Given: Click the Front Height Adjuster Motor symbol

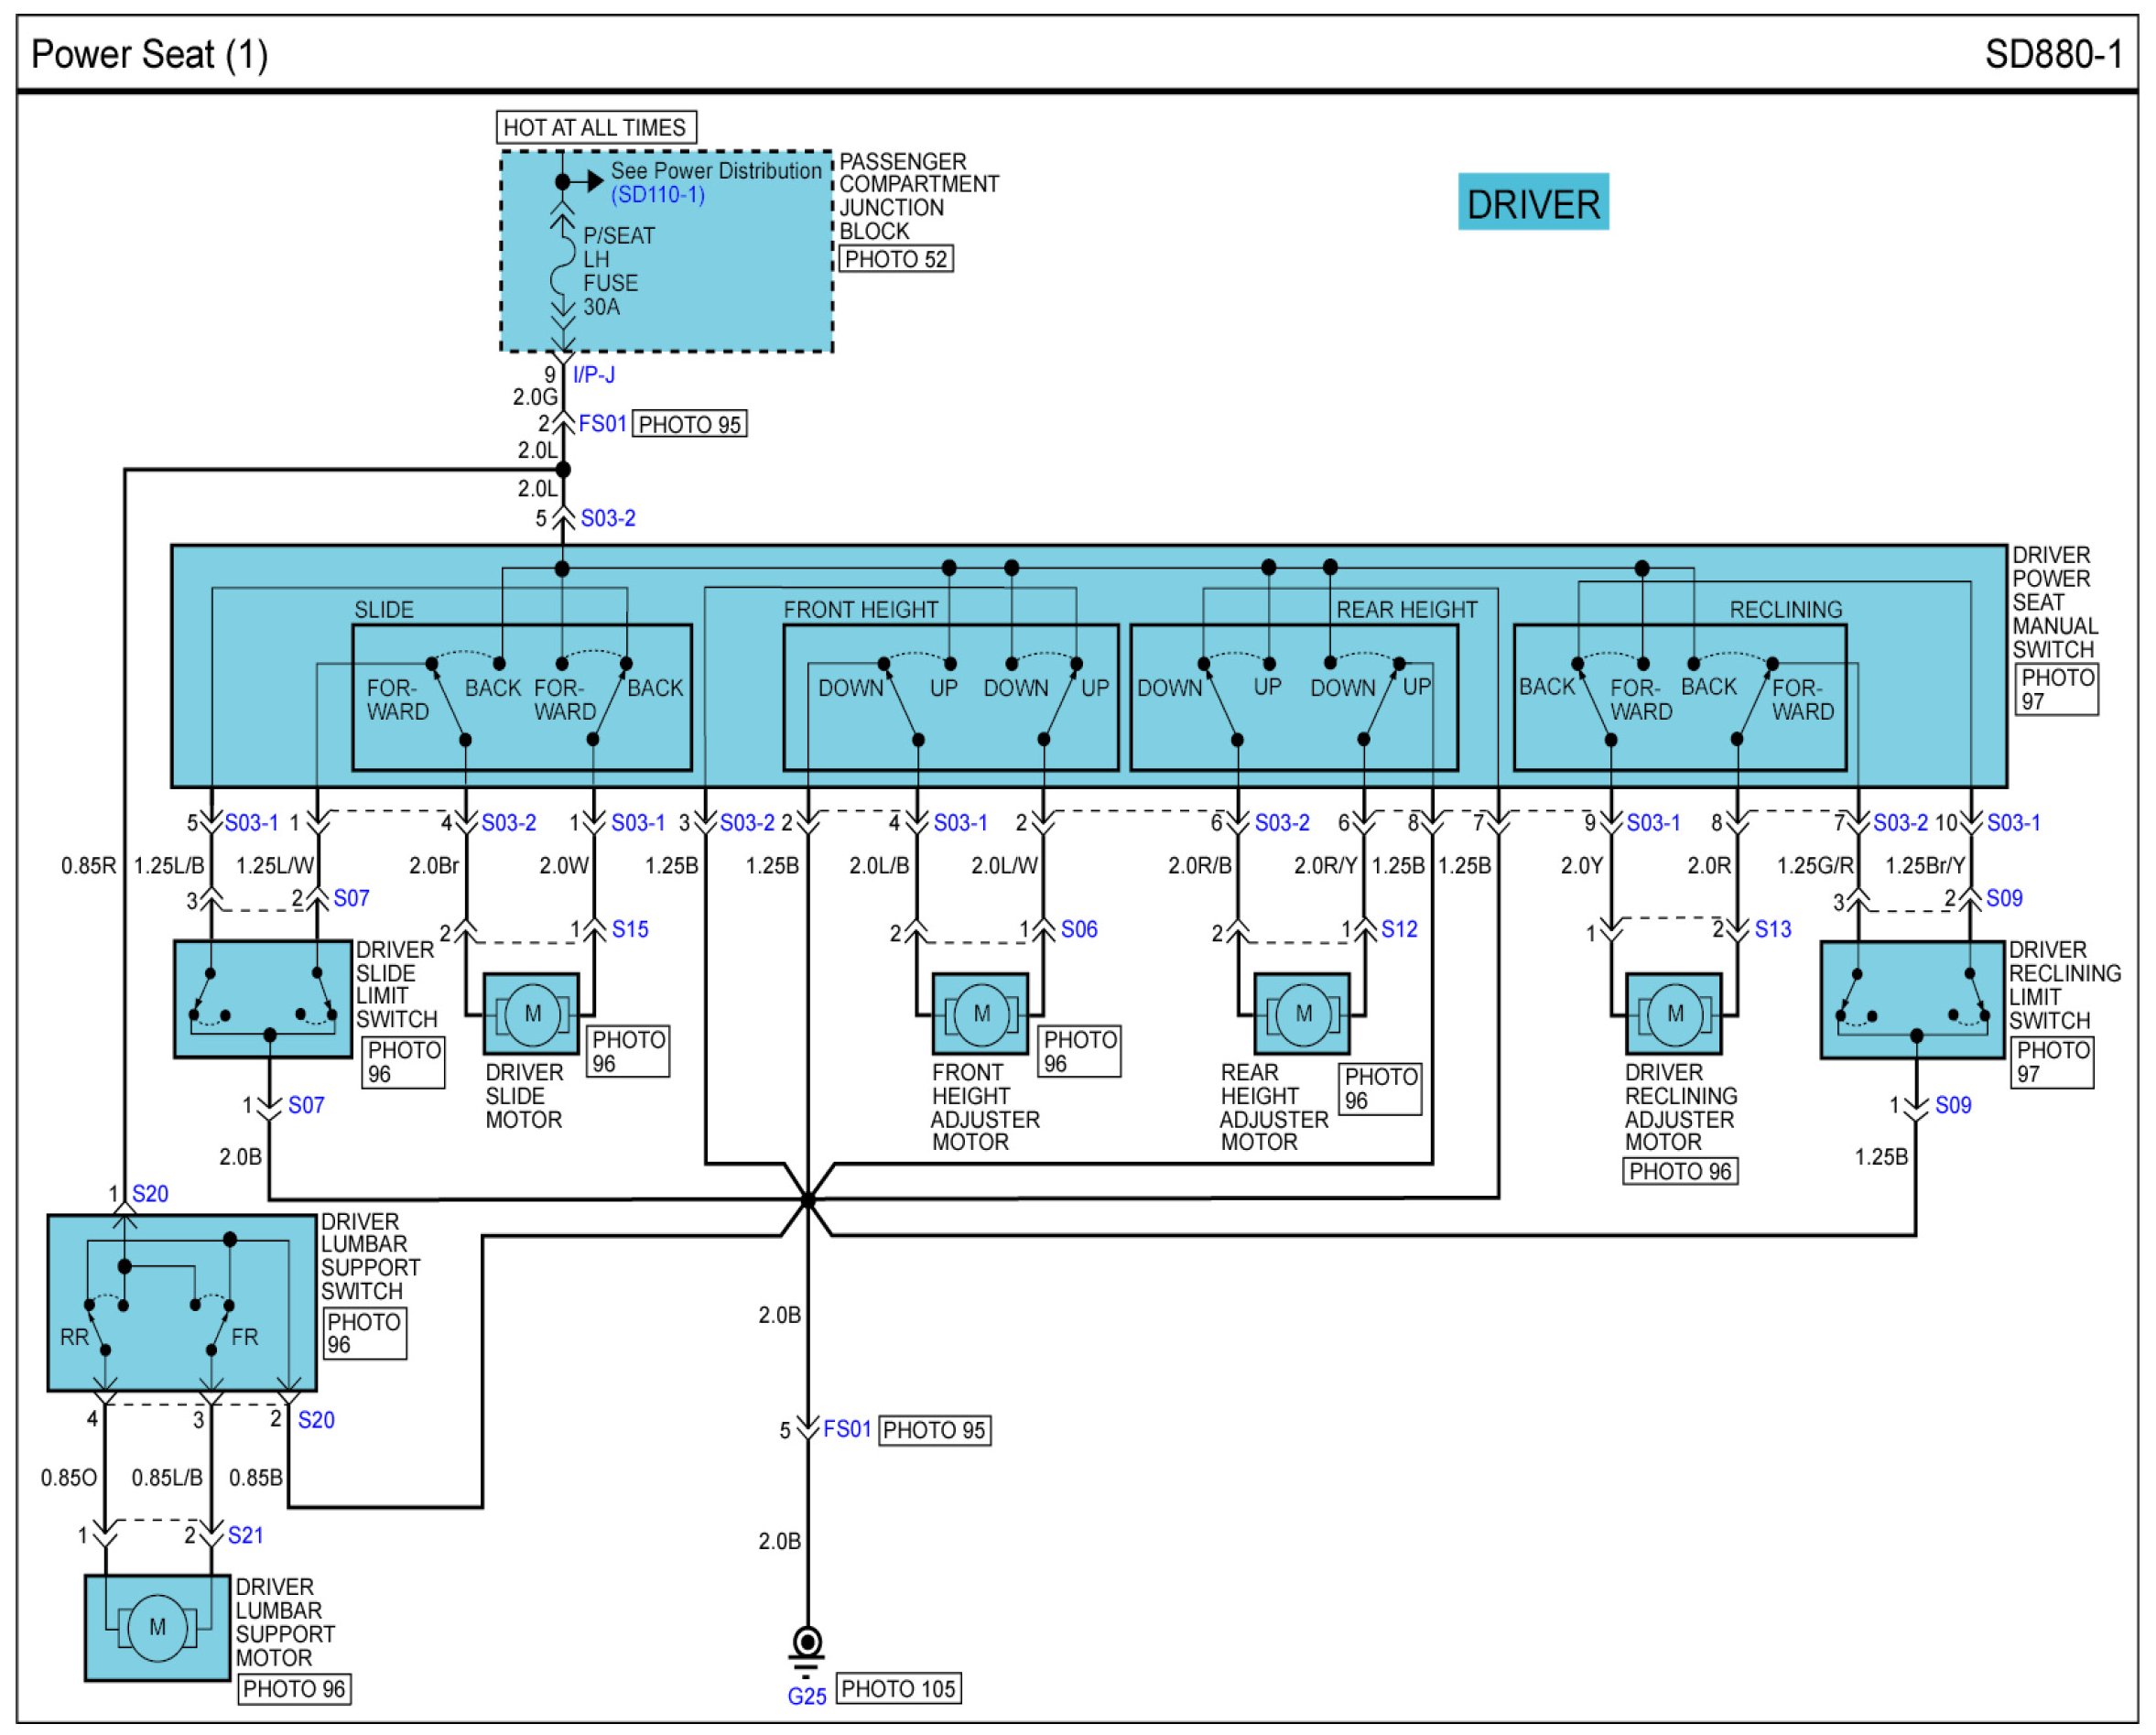Looking at the screenshot, I should point(980,1014).
